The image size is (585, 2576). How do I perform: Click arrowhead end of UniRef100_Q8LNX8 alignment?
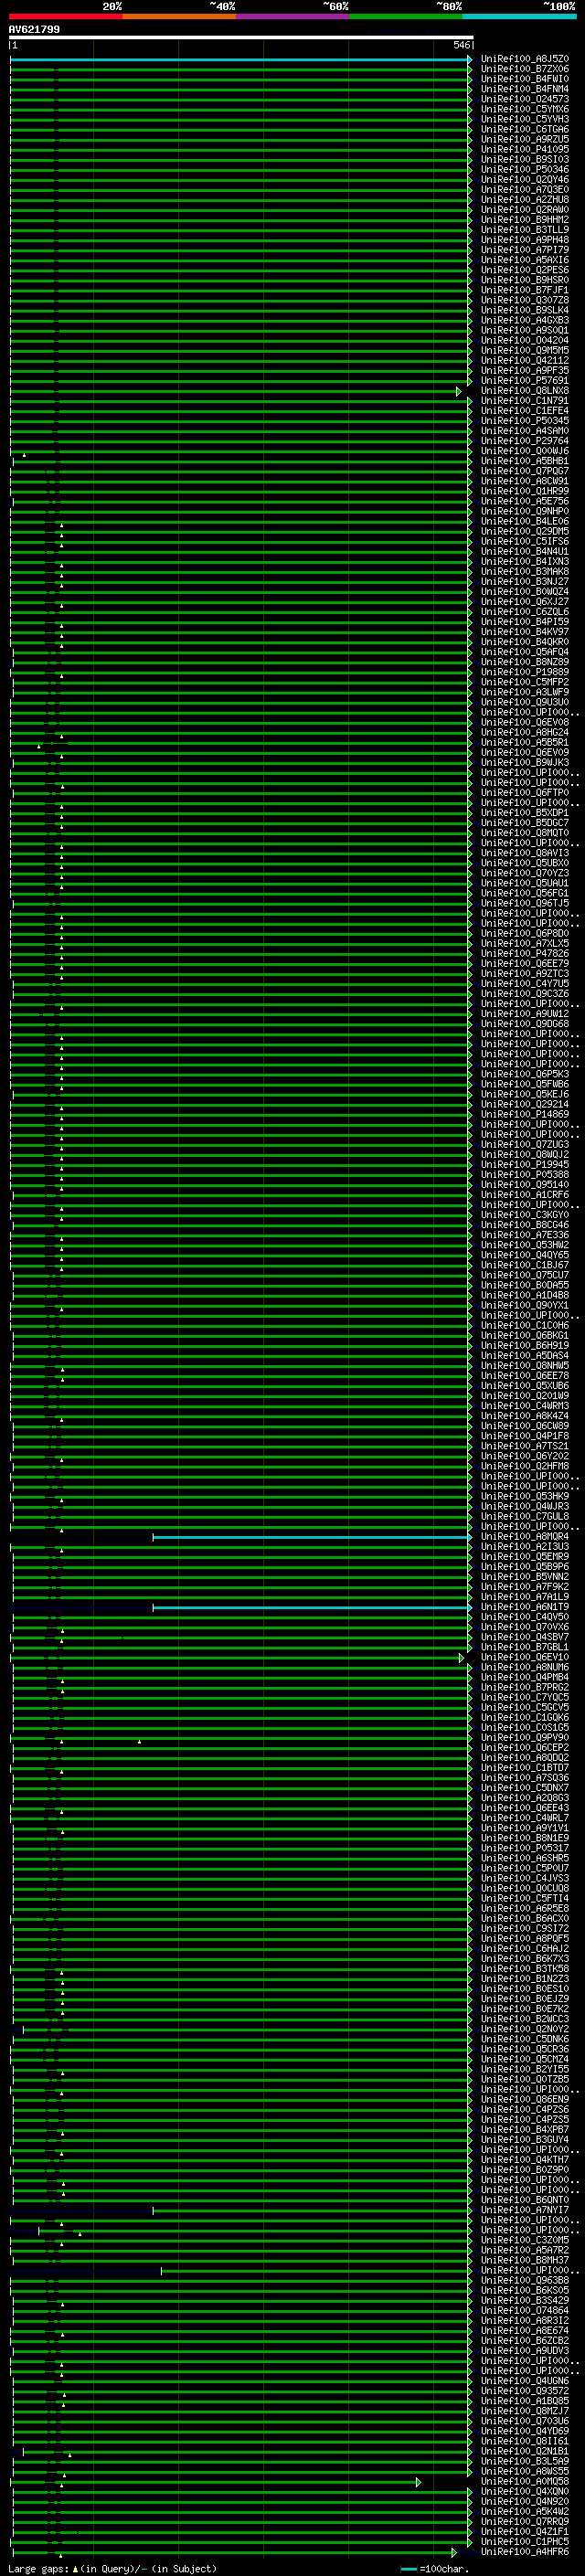(459, 392)
